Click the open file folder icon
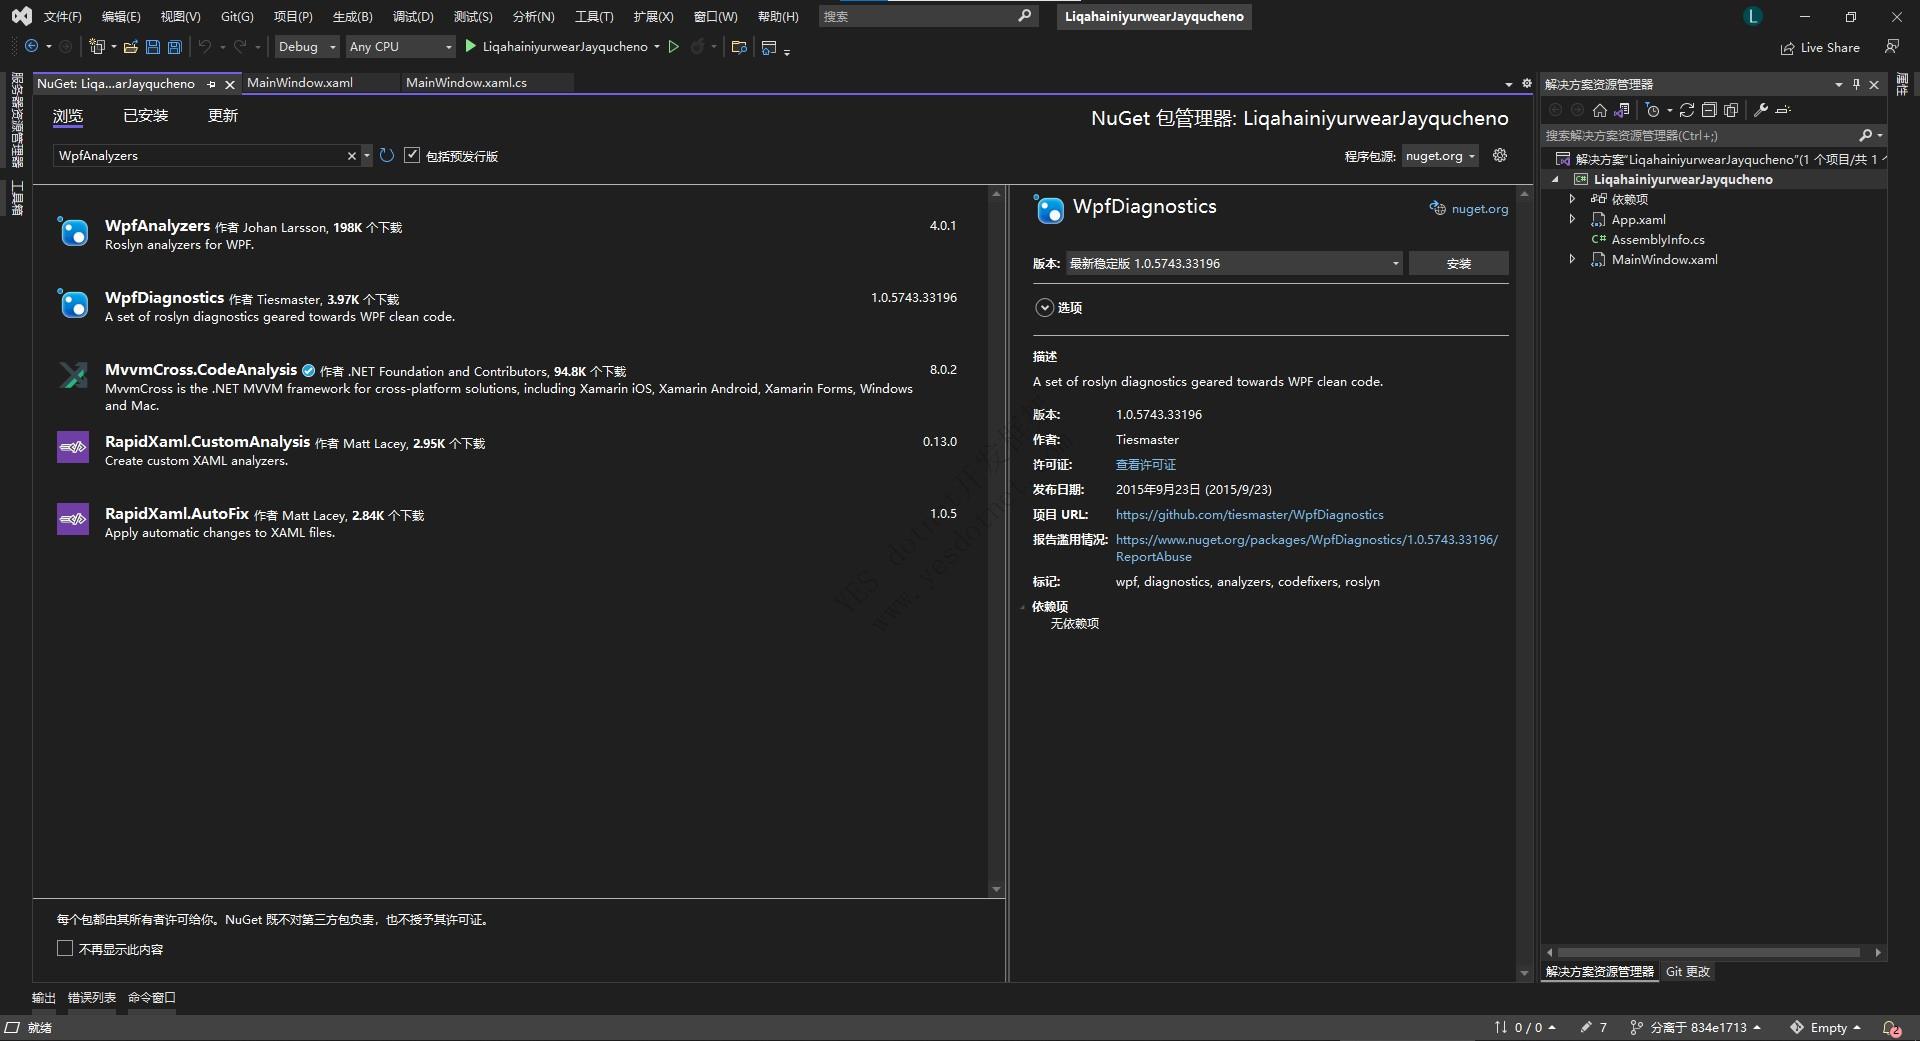 130,47
